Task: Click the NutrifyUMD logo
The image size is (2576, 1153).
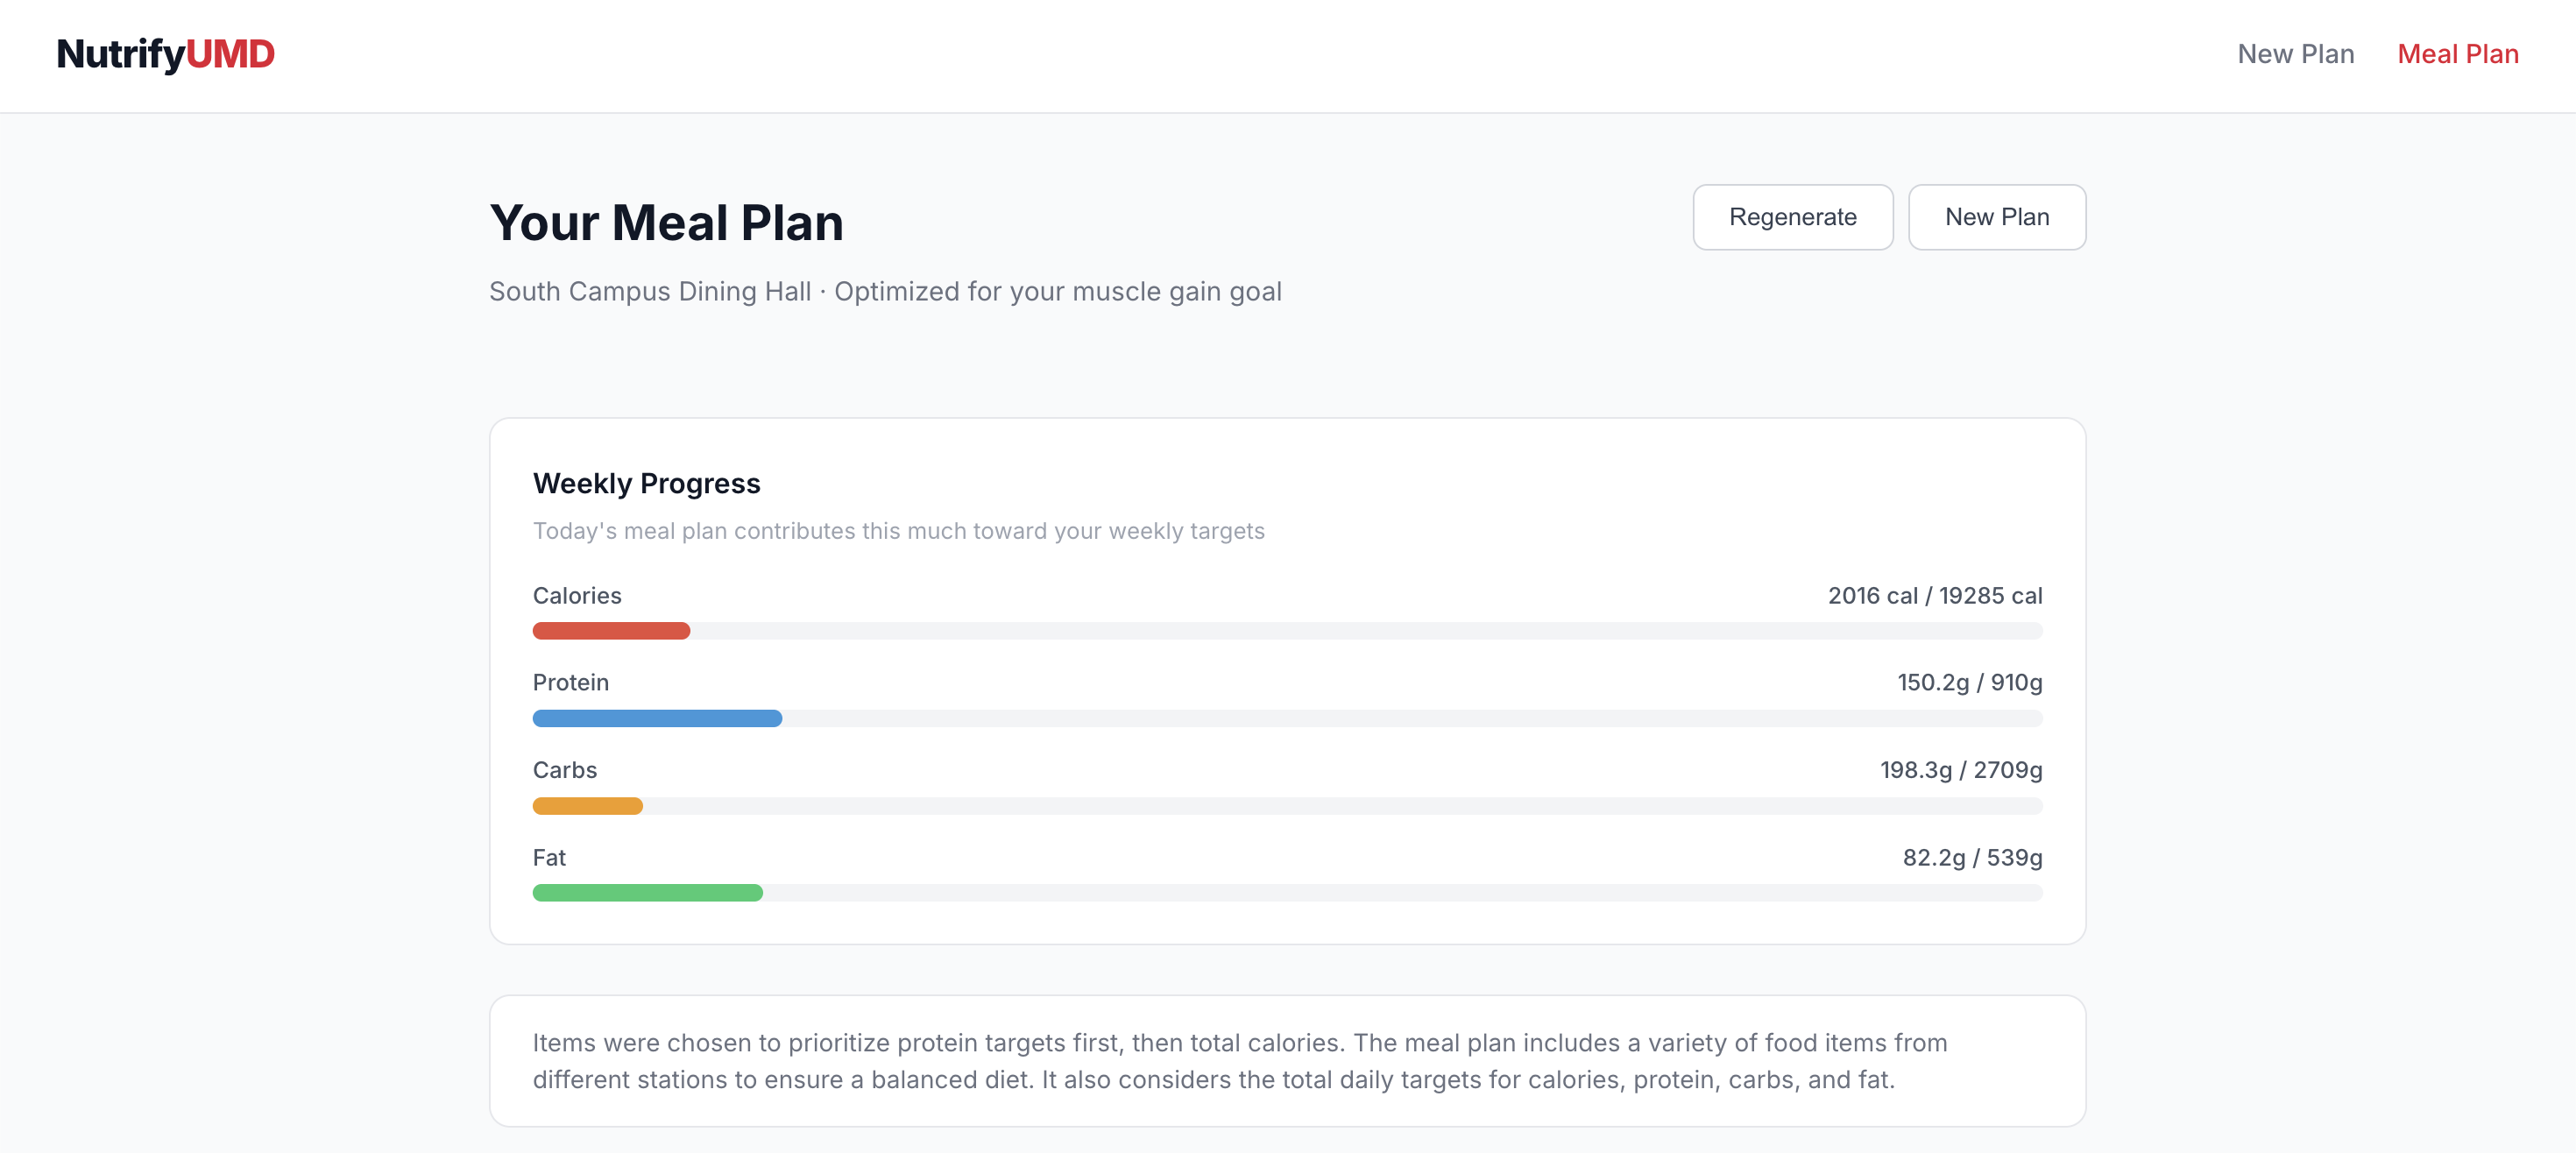Action: click(x=165, y=54)
